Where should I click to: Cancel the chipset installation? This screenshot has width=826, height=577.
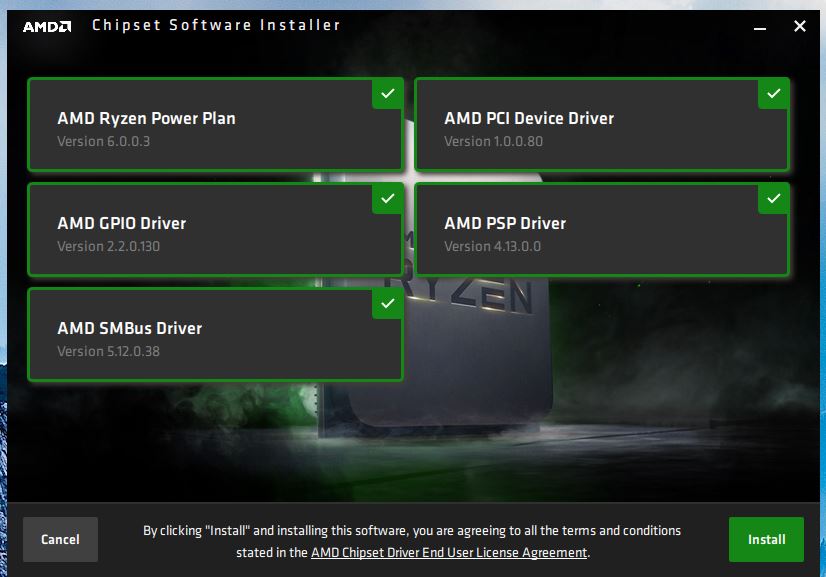click(60, 539)
